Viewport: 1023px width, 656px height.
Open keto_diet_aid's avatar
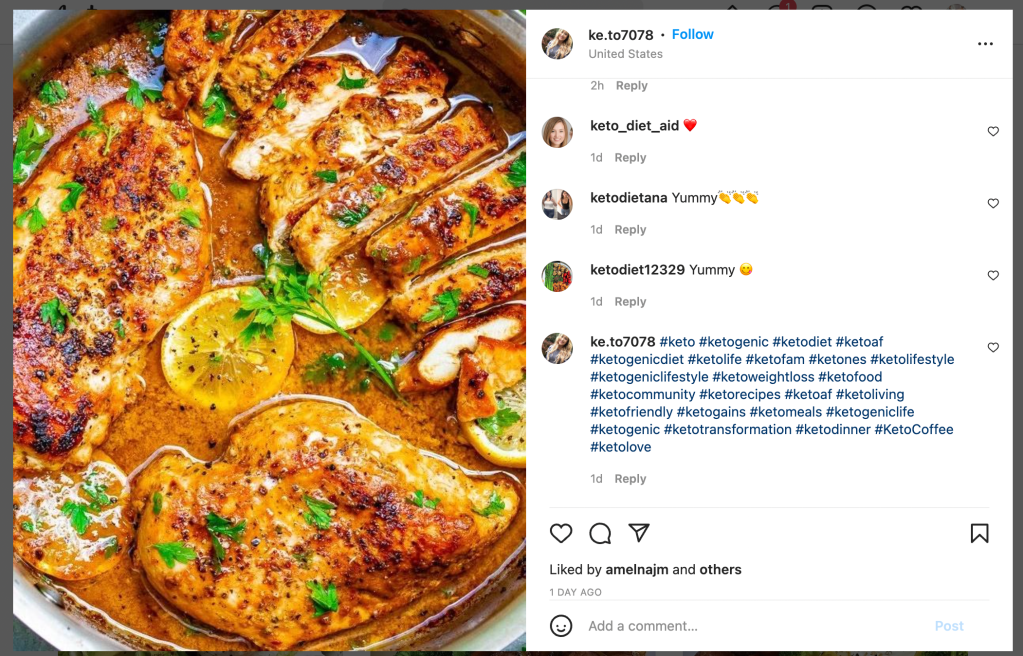(557, 132)
